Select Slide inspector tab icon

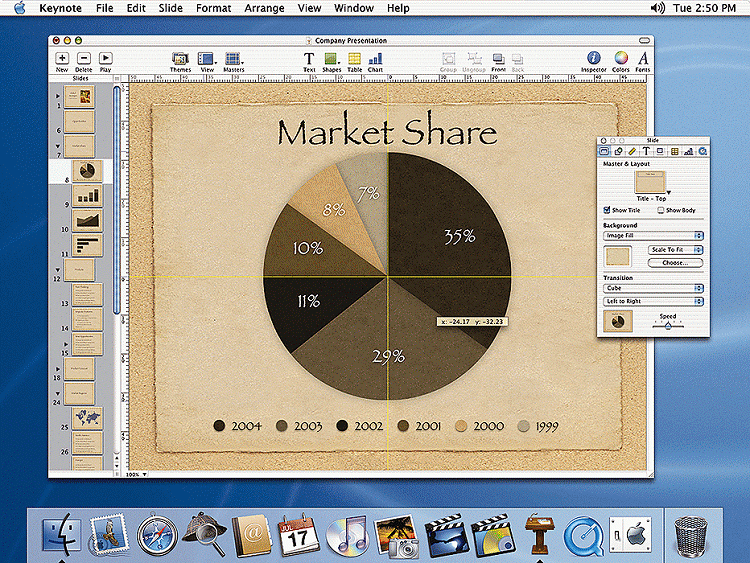tap(604, 151)
